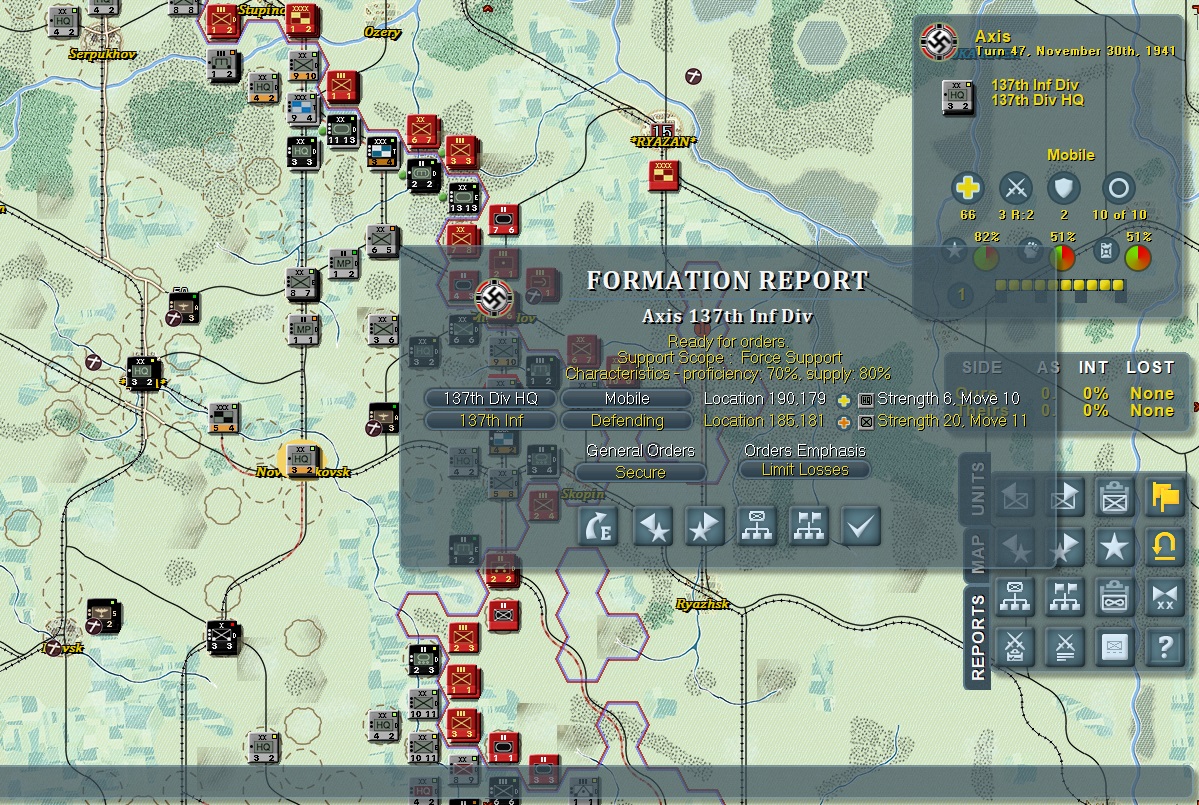
Task: Click the 51% supply pie gauge by fuel can
Action: [1138, 257]
